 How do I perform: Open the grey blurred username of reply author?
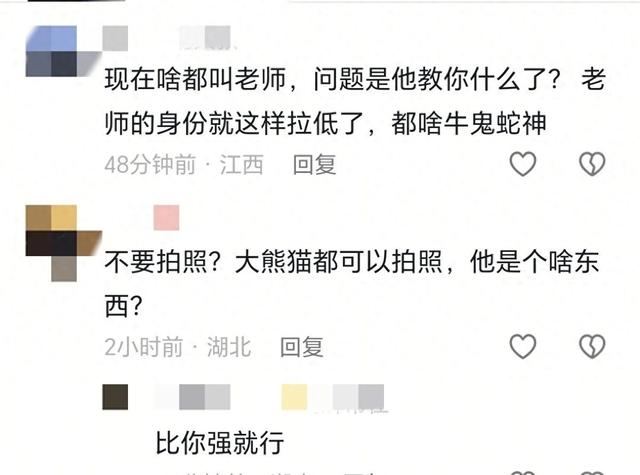coord(192,397)
